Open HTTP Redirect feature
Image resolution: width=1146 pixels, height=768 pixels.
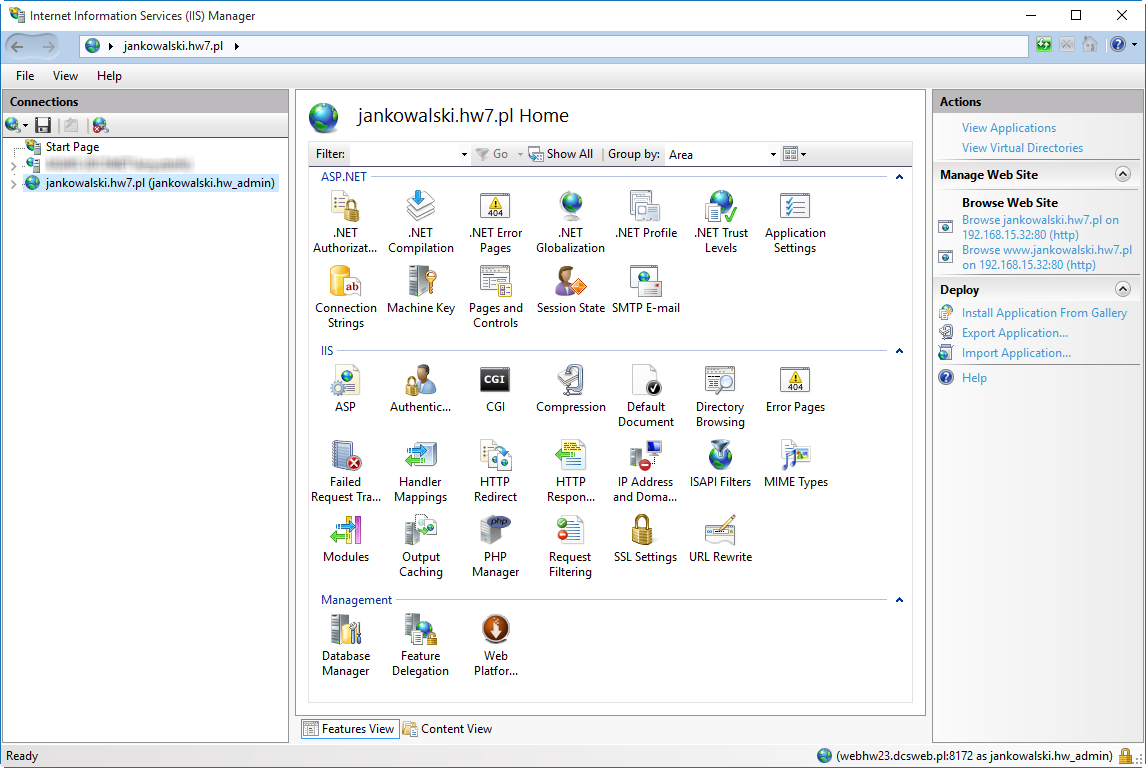point(496,471)
